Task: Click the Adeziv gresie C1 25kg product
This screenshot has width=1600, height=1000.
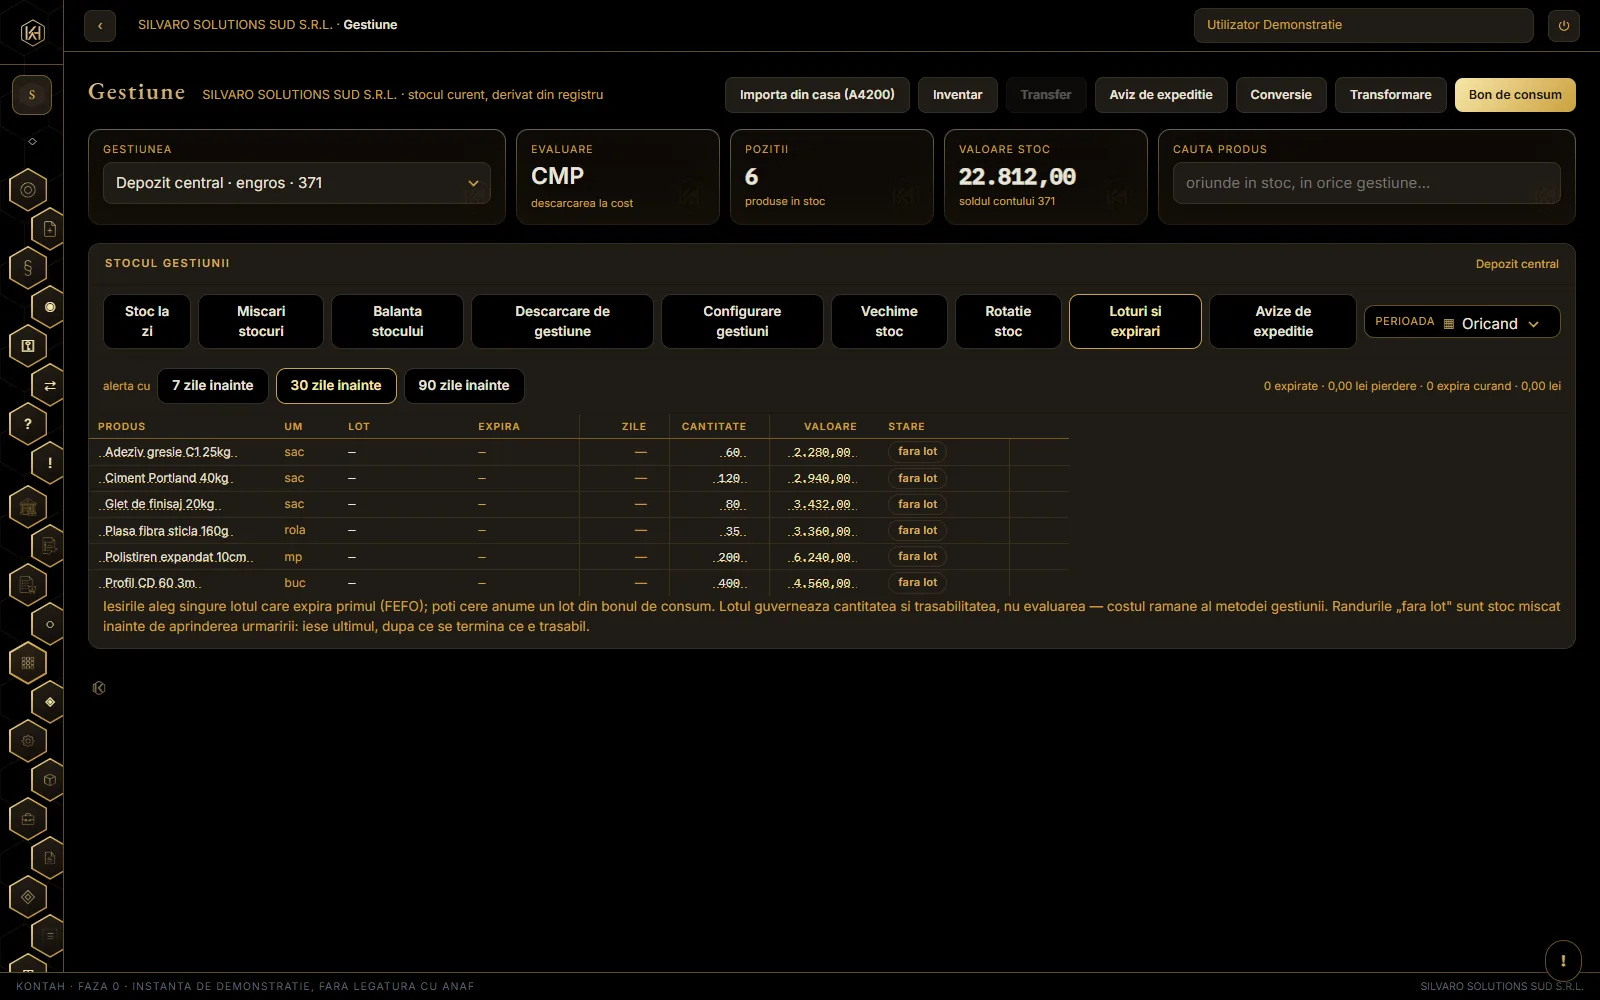Action: coord(168,452)
